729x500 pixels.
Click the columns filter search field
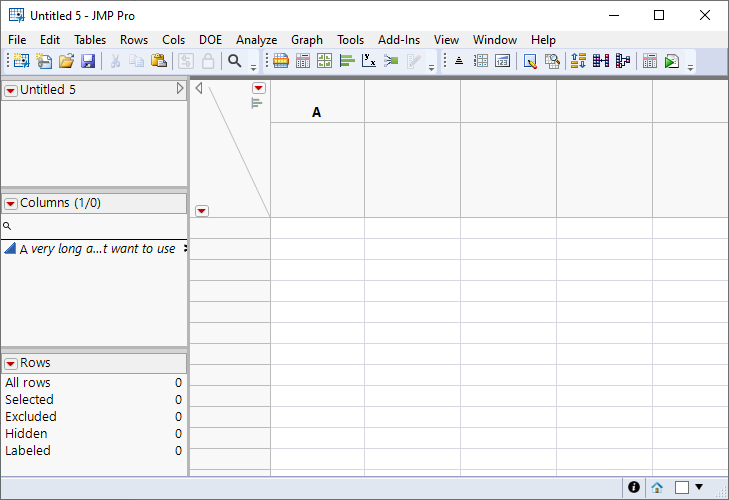[94, 226]
